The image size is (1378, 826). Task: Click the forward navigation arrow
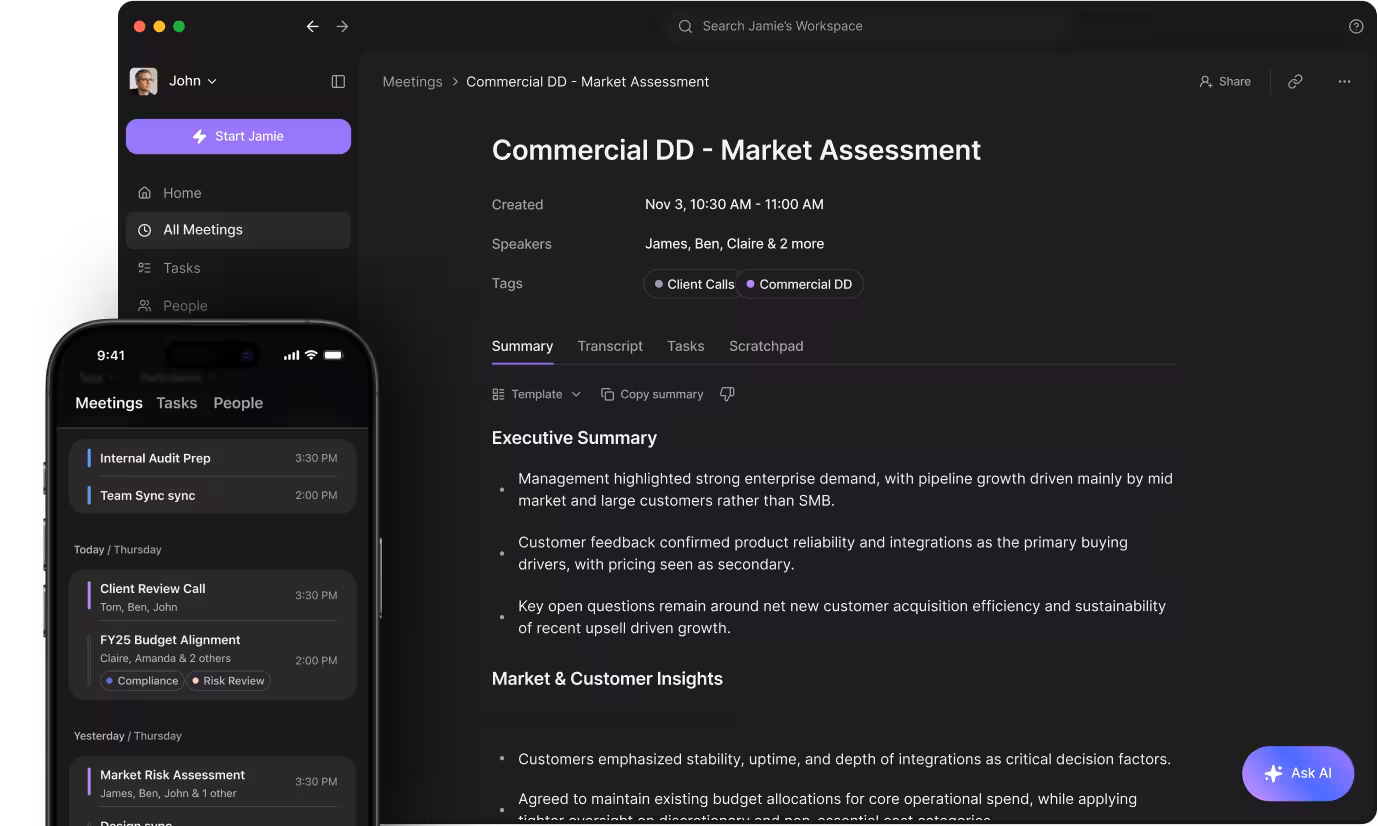point(342,27)
